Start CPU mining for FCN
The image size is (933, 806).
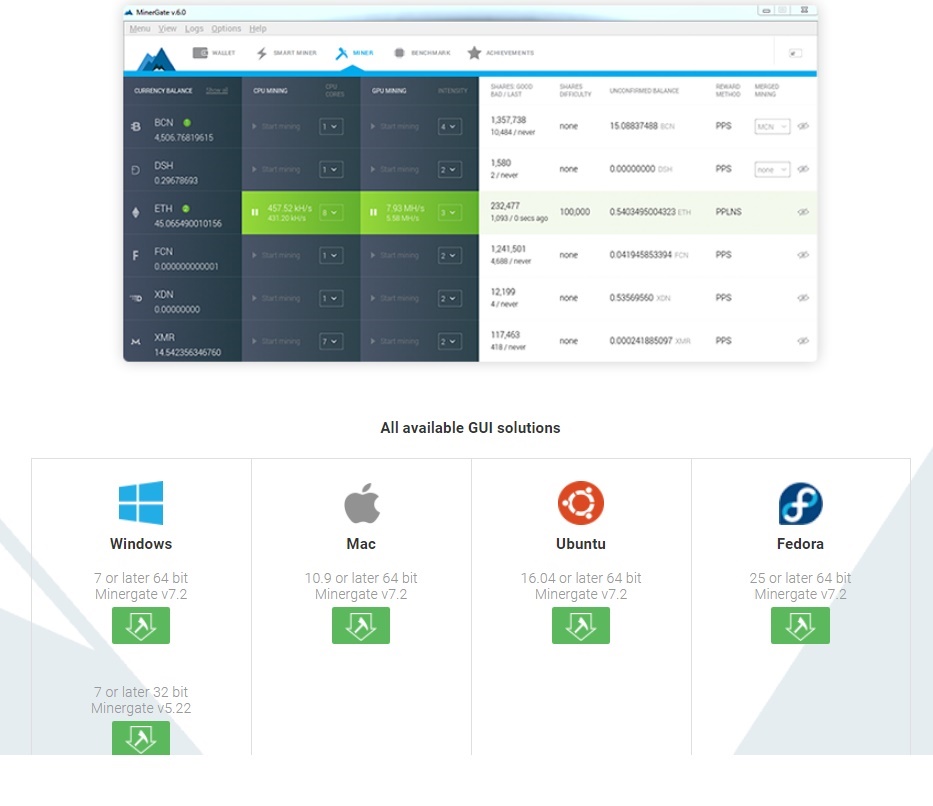(277, 255)
